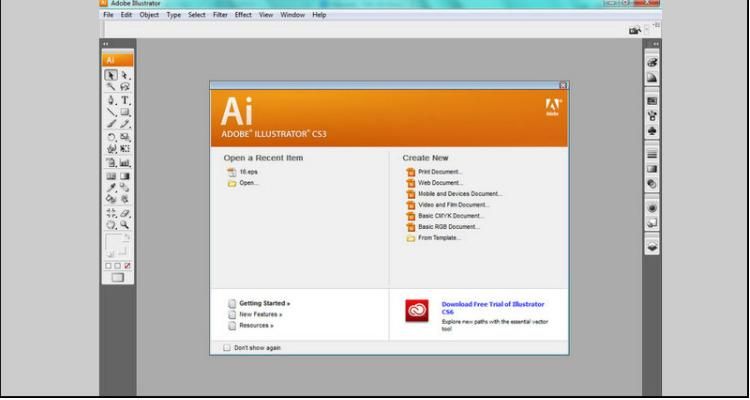Screen dimensions: 750x400
Task: Expand the toolbox with top arrows
Action: point(106,44)
